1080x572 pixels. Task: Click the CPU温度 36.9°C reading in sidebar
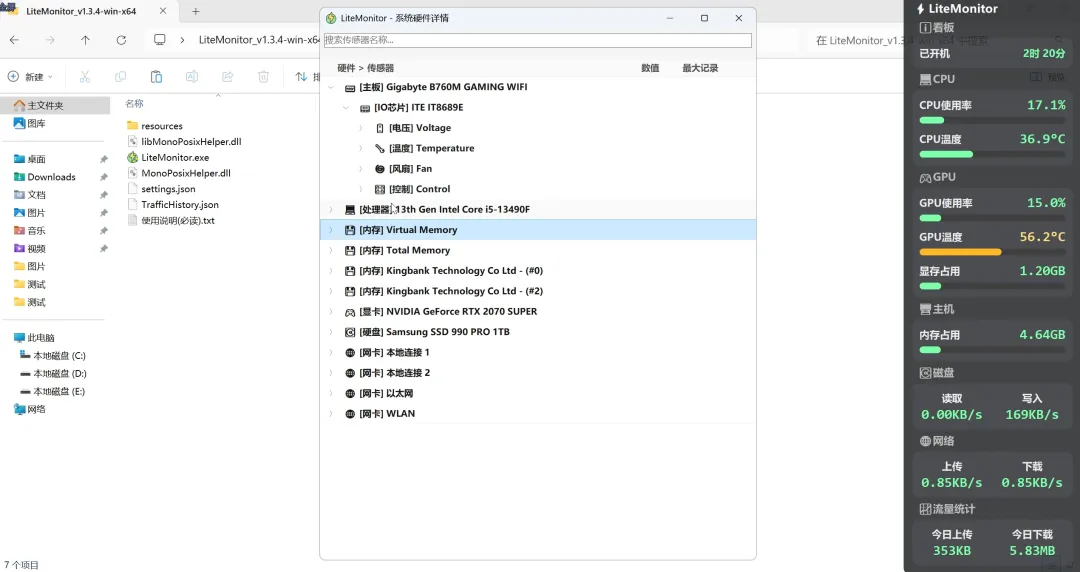pos(1042,139)
